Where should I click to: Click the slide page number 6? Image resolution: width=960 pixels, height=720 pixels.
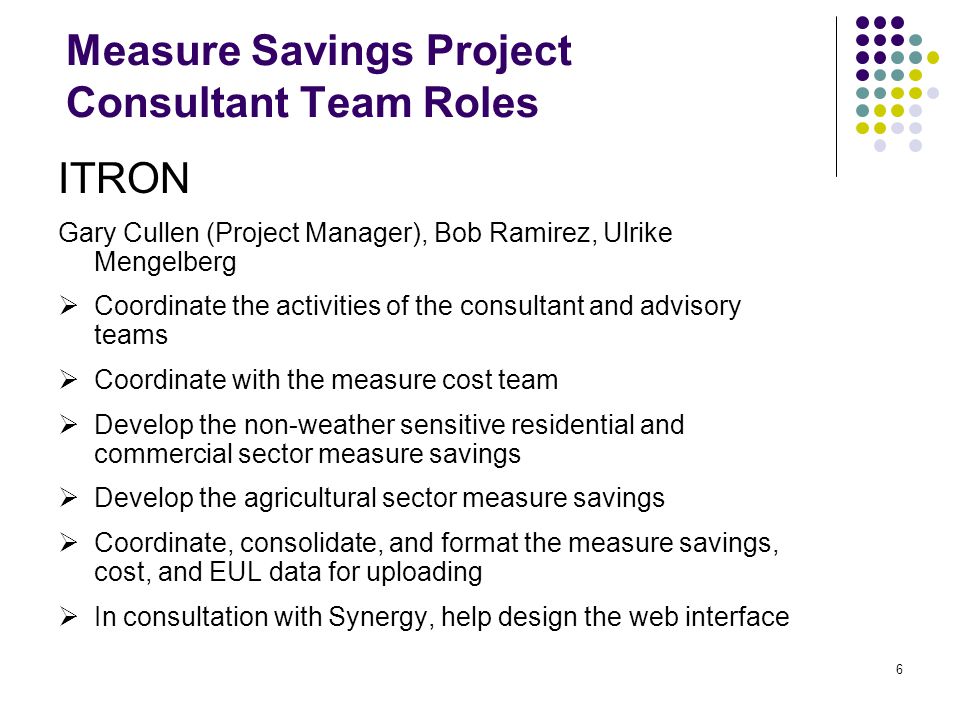(x=899, y=669)
